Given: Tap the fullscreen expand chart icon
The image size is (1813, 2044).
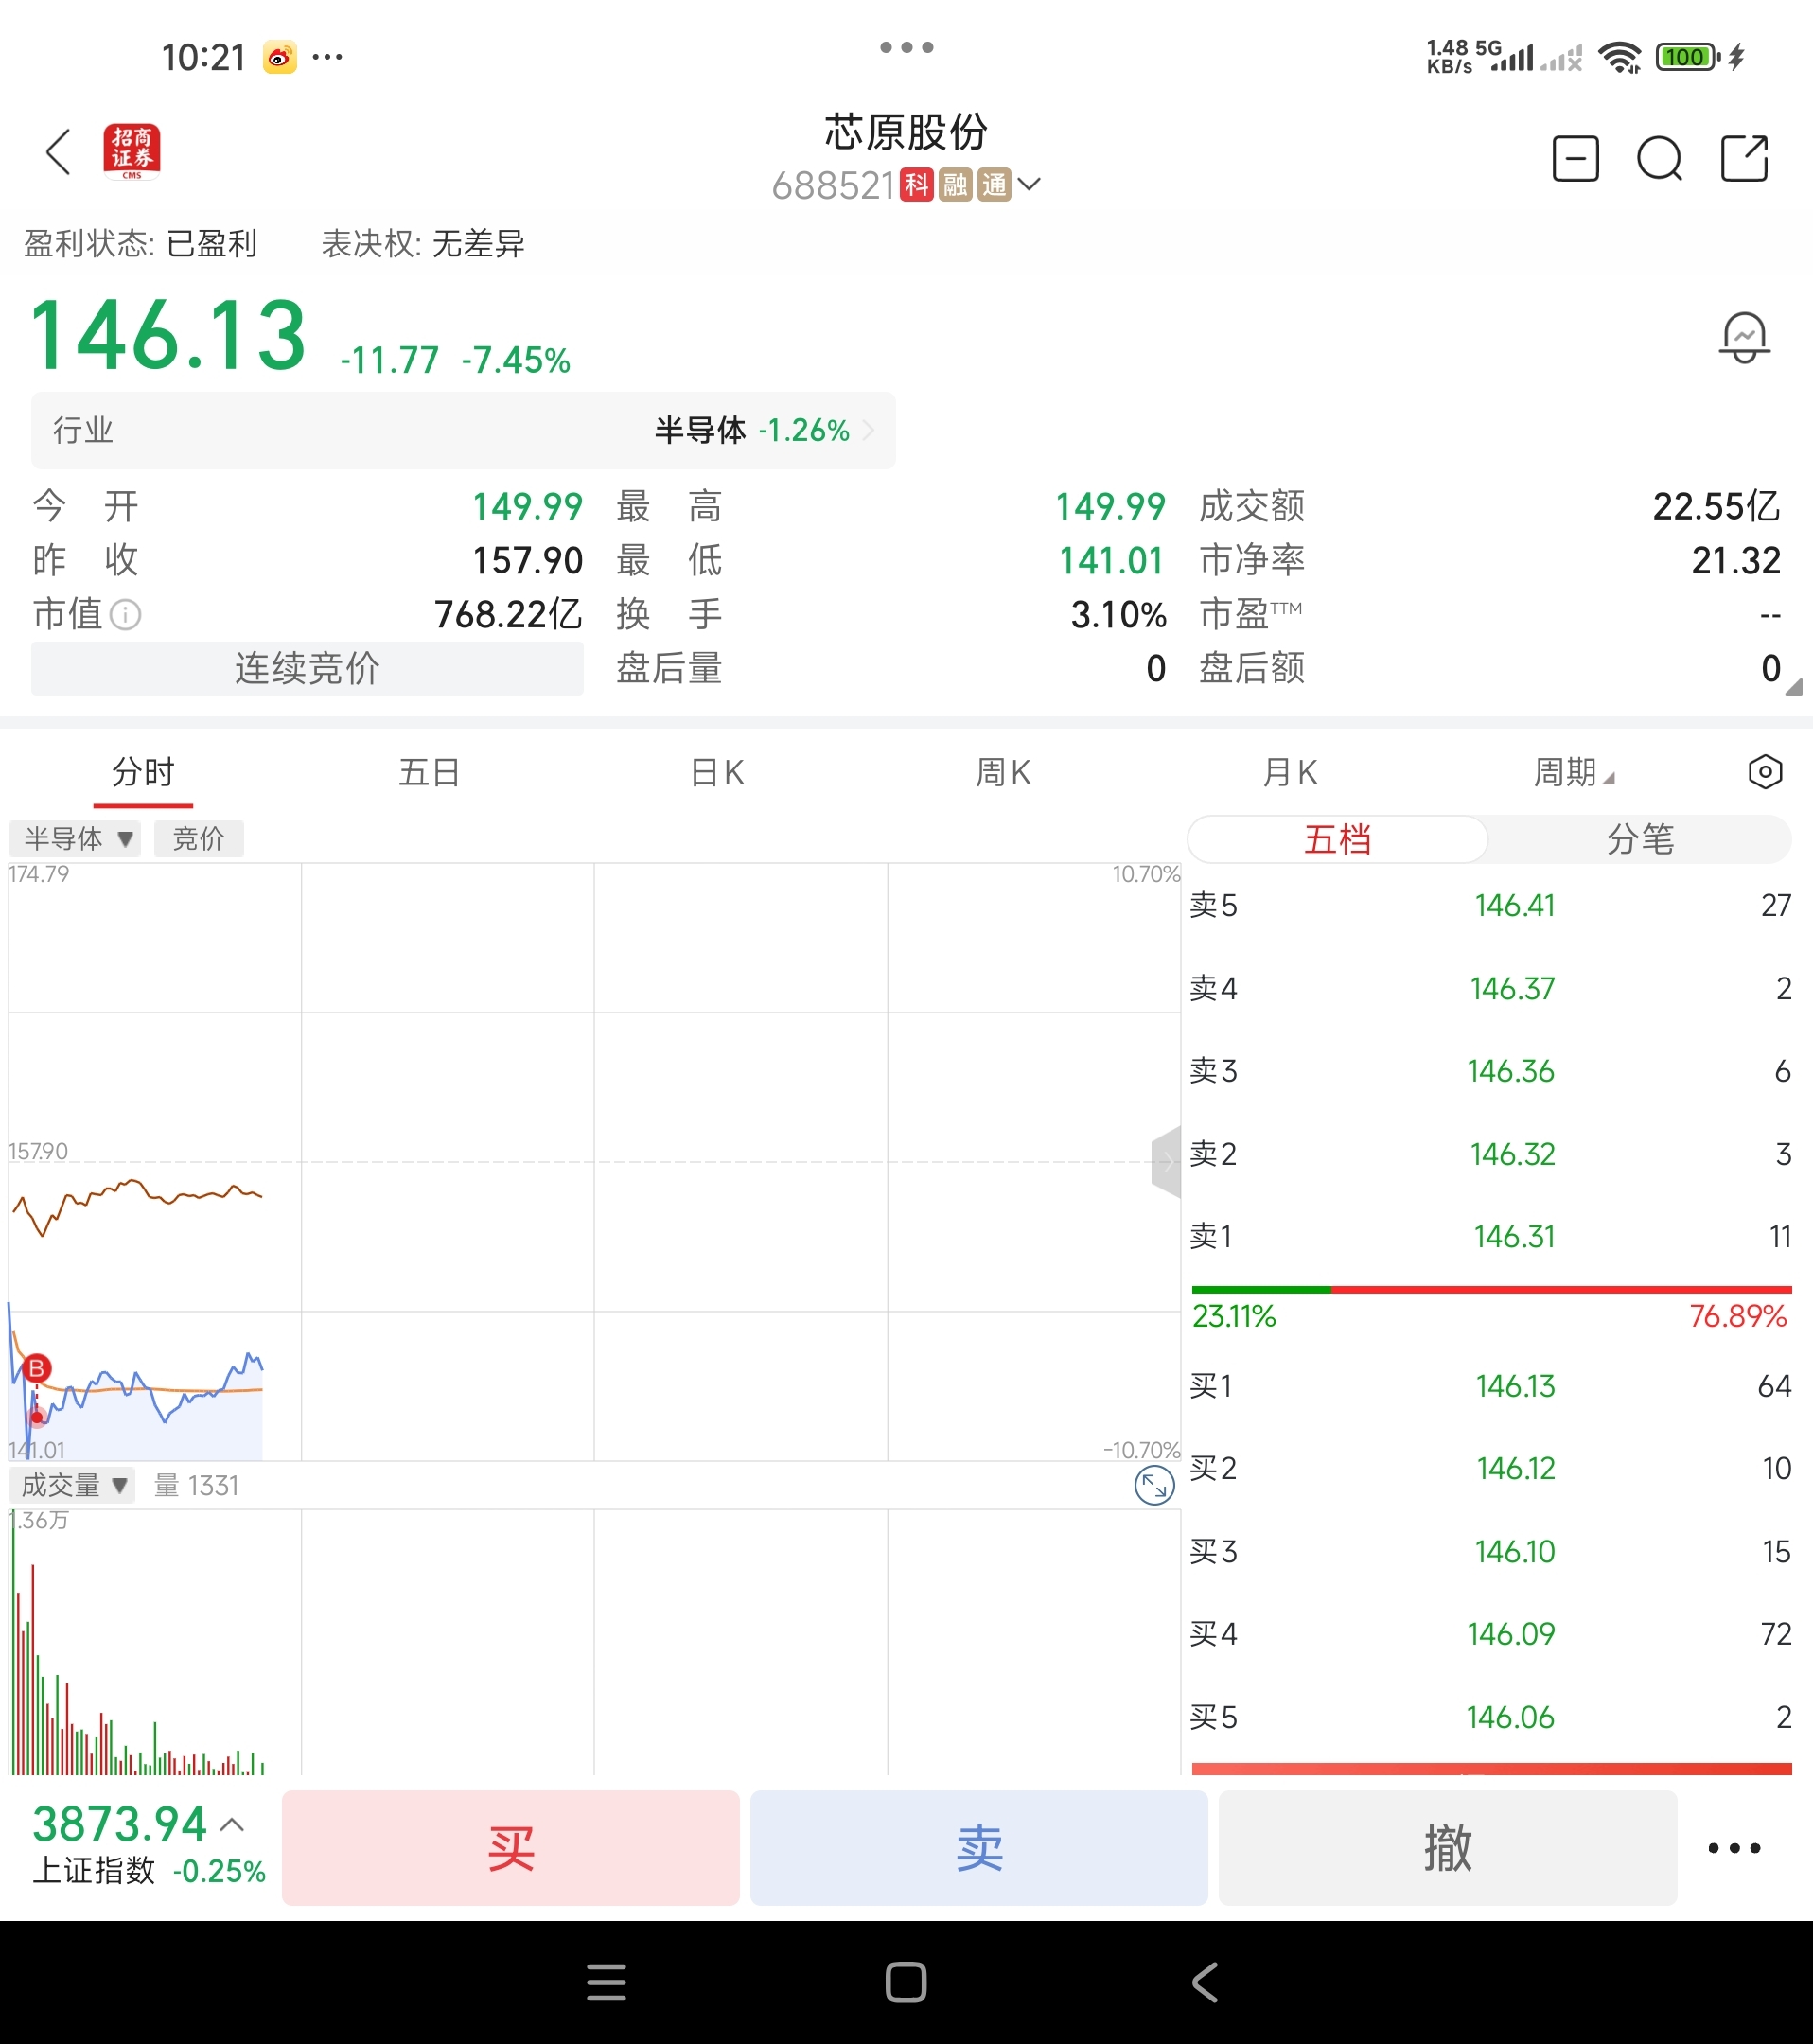Looking at the screenshot, I should pos(1154,1486).
